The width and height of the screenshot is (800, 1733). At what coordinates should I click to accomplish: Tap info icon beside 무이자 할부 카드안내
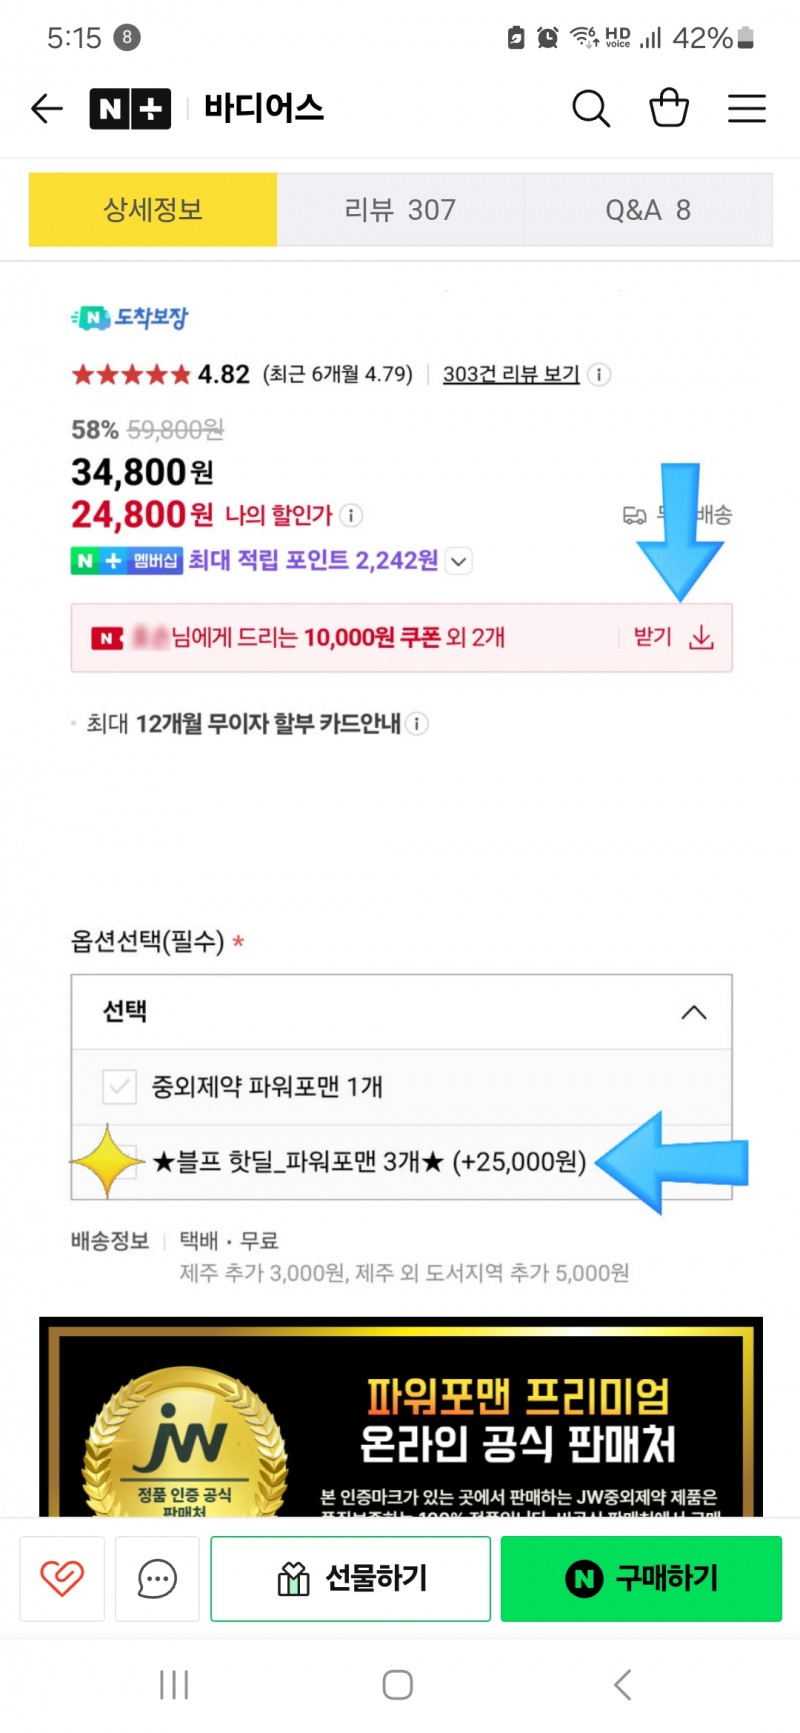418,723
